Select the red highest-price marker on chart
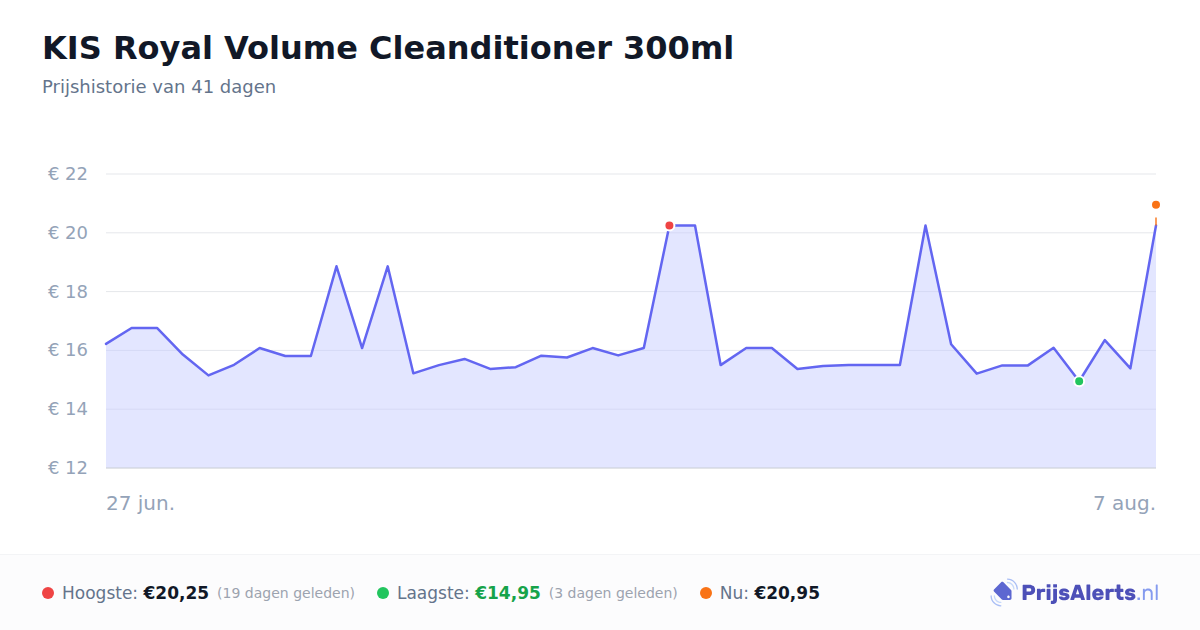Screen dimensions: 1200x630 (x=669, y=226)
